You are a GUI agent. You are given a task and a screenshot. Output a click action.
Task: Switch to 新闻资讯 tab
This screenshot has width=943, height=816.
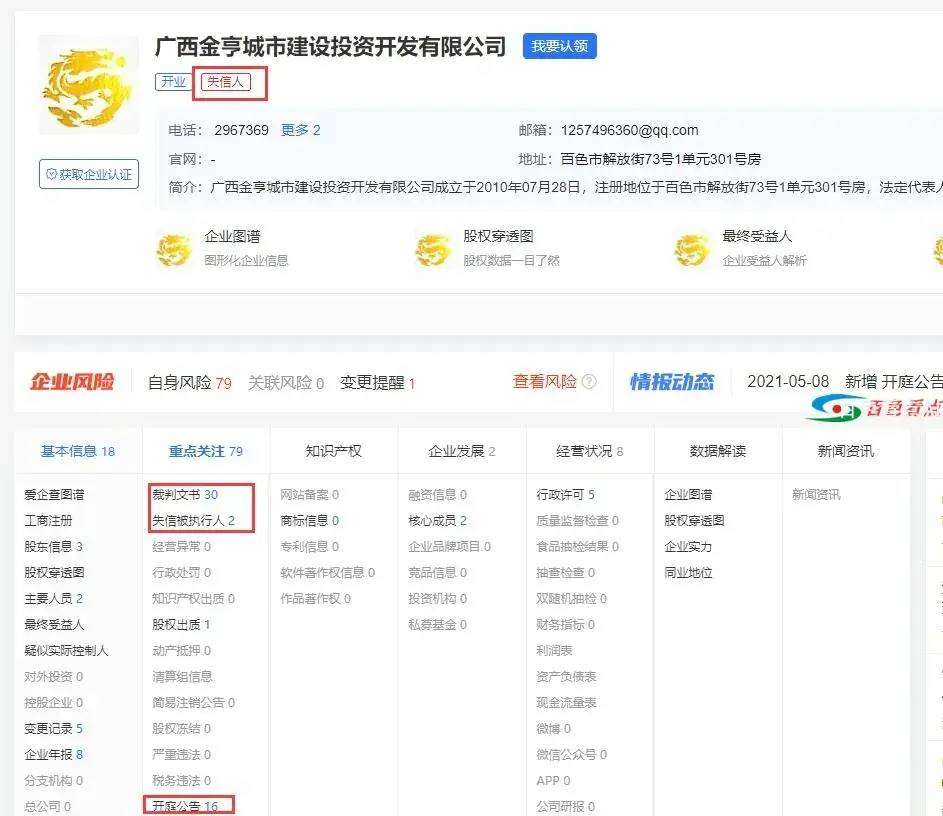point(846,451)
